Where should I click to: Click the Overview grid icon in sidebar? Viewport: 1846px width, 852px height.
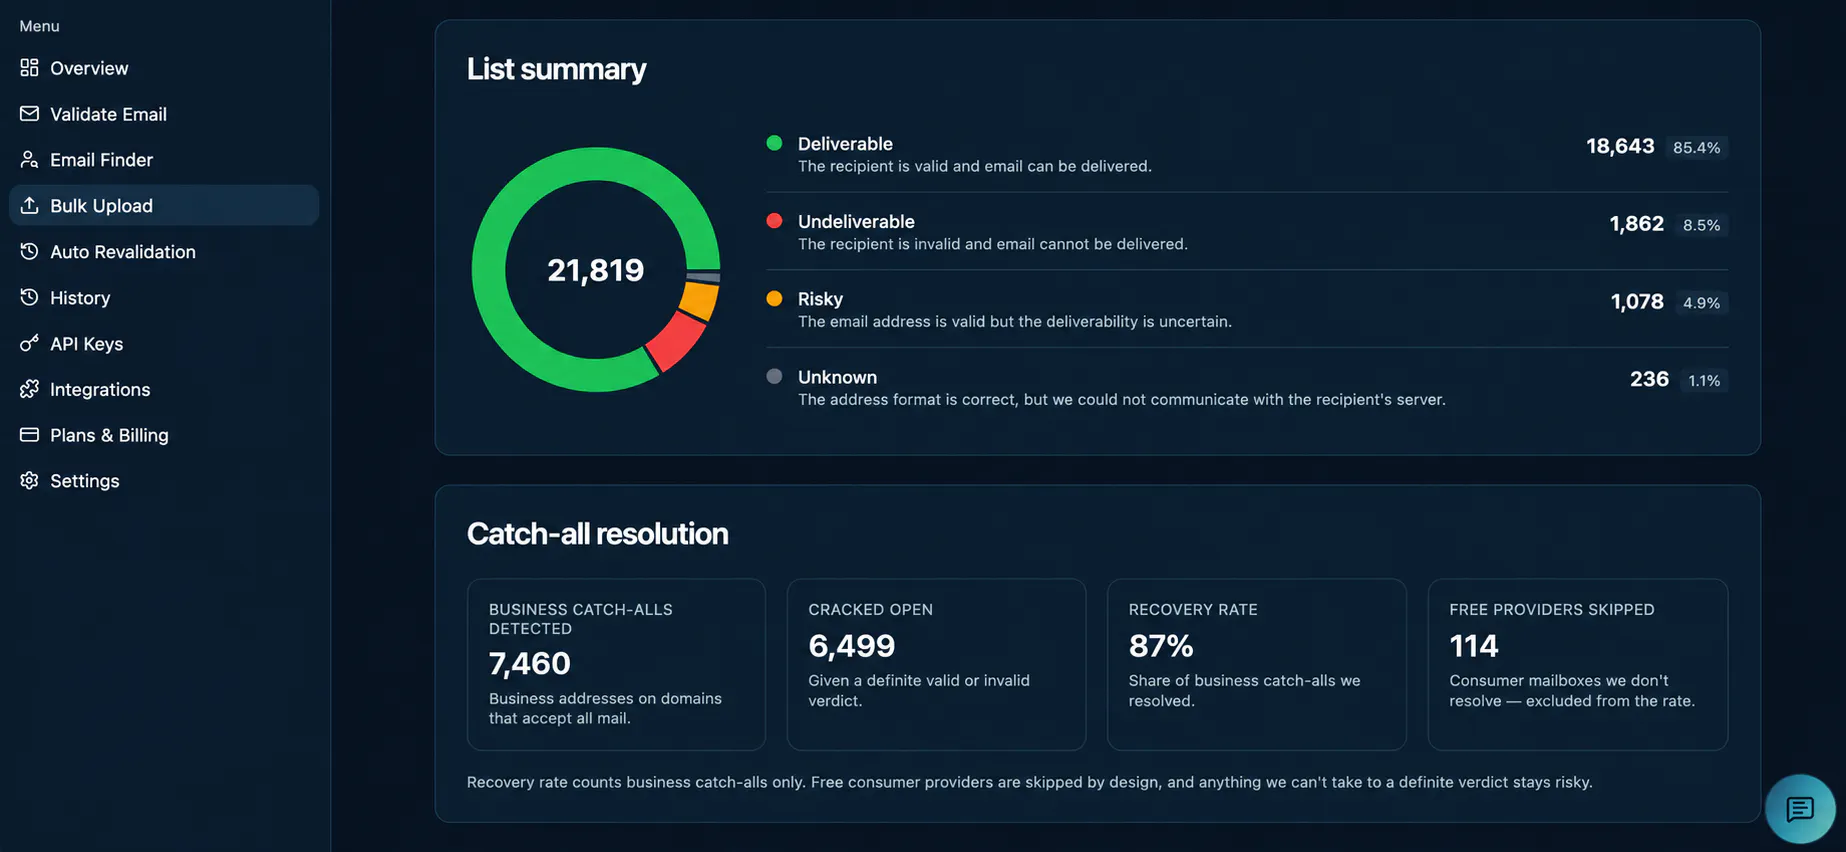[29, 68]
